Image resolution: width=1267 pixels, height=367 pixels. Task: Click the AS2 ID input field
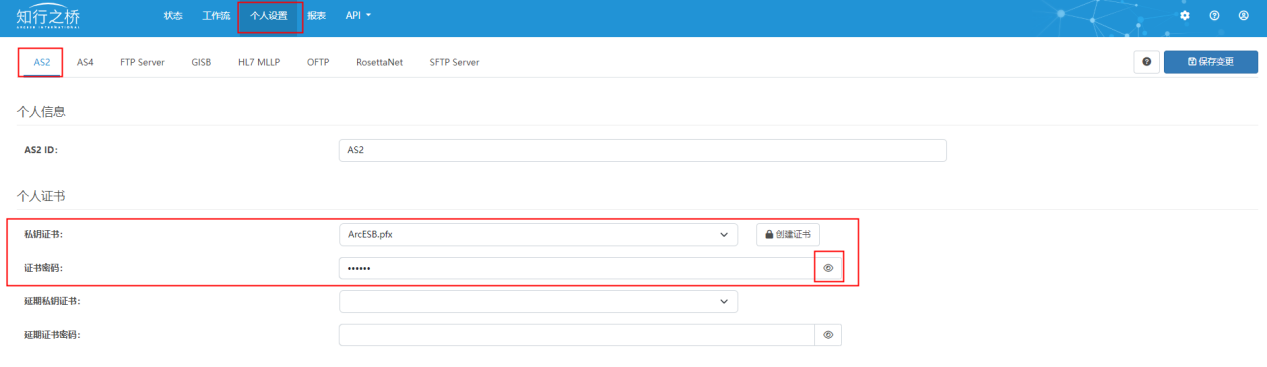(643, 150)
